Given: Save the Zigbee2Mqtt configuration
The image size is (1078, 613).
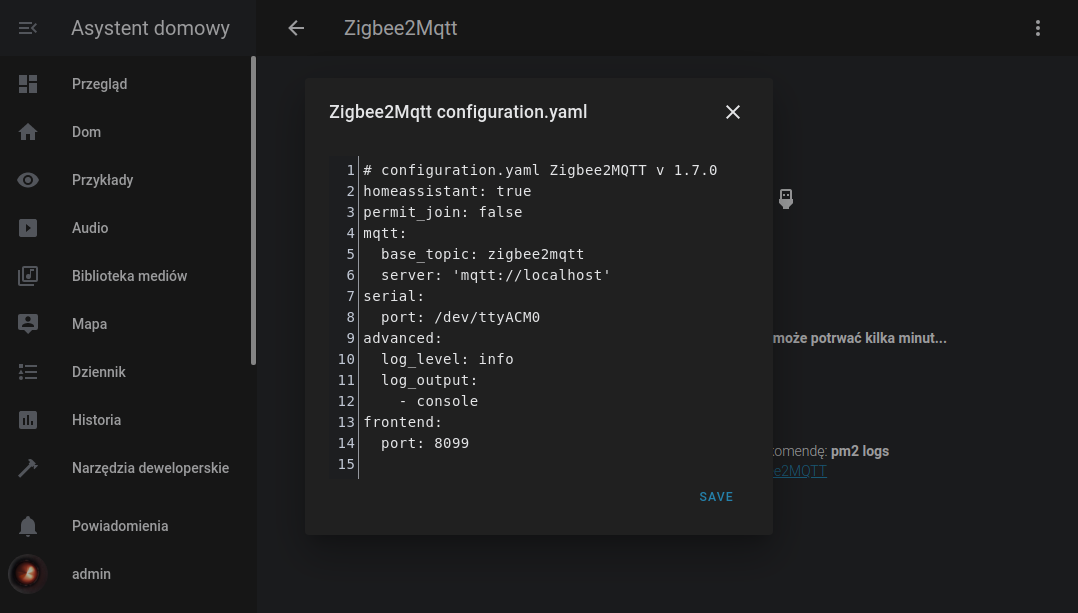Looking at the screenshot, I should (716, 497).
